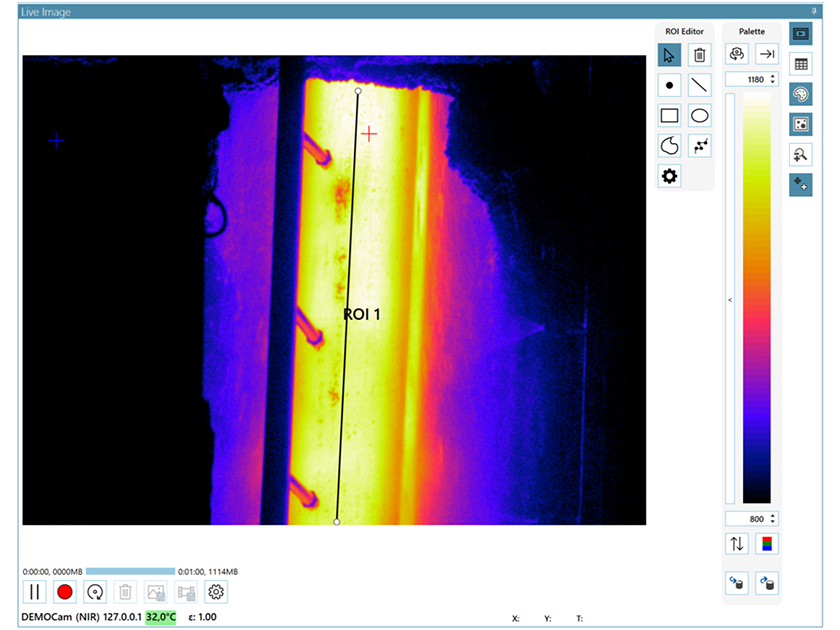Select the arrow pointer tool in ROI Editor
Image resolution: width=840 pixels, height=630 pixels.
669,55
